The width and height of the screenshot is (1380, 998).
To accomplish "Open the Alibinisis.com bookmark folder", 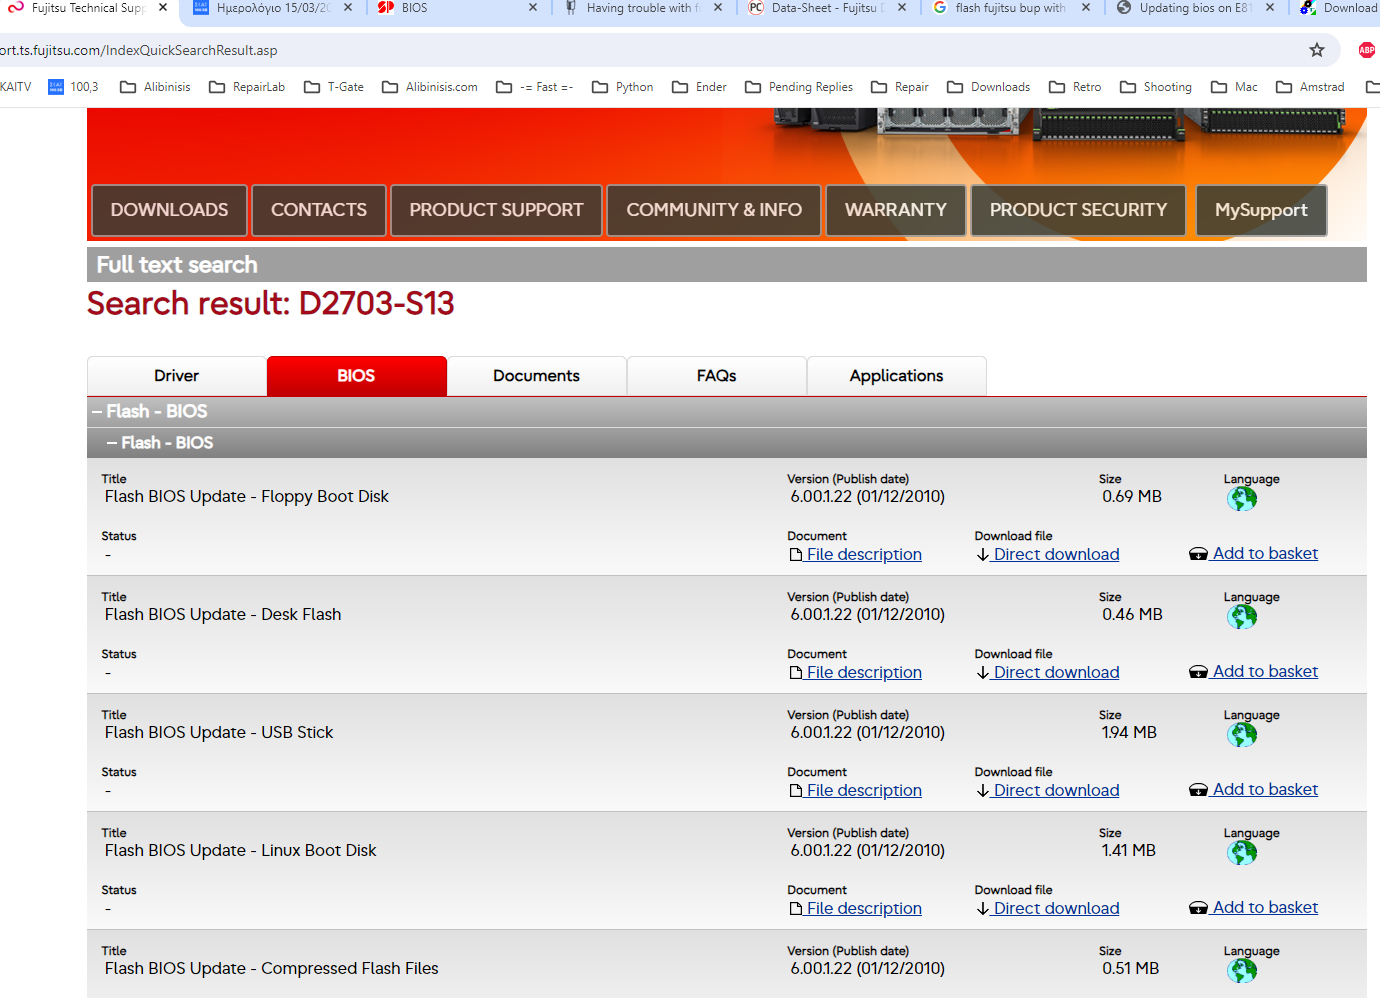I will click(x=430, y=87).
